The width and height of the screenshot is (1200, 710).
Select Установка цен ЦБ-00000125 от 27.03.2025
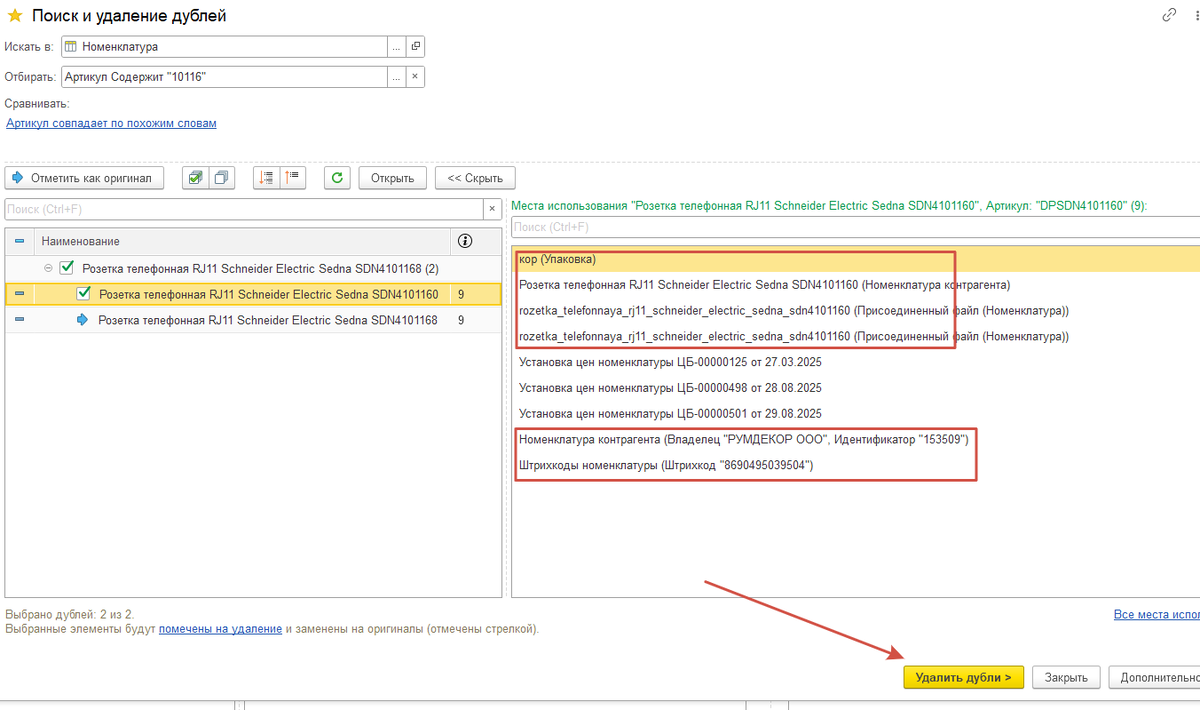pyautogui.click(x=855, y=362)
